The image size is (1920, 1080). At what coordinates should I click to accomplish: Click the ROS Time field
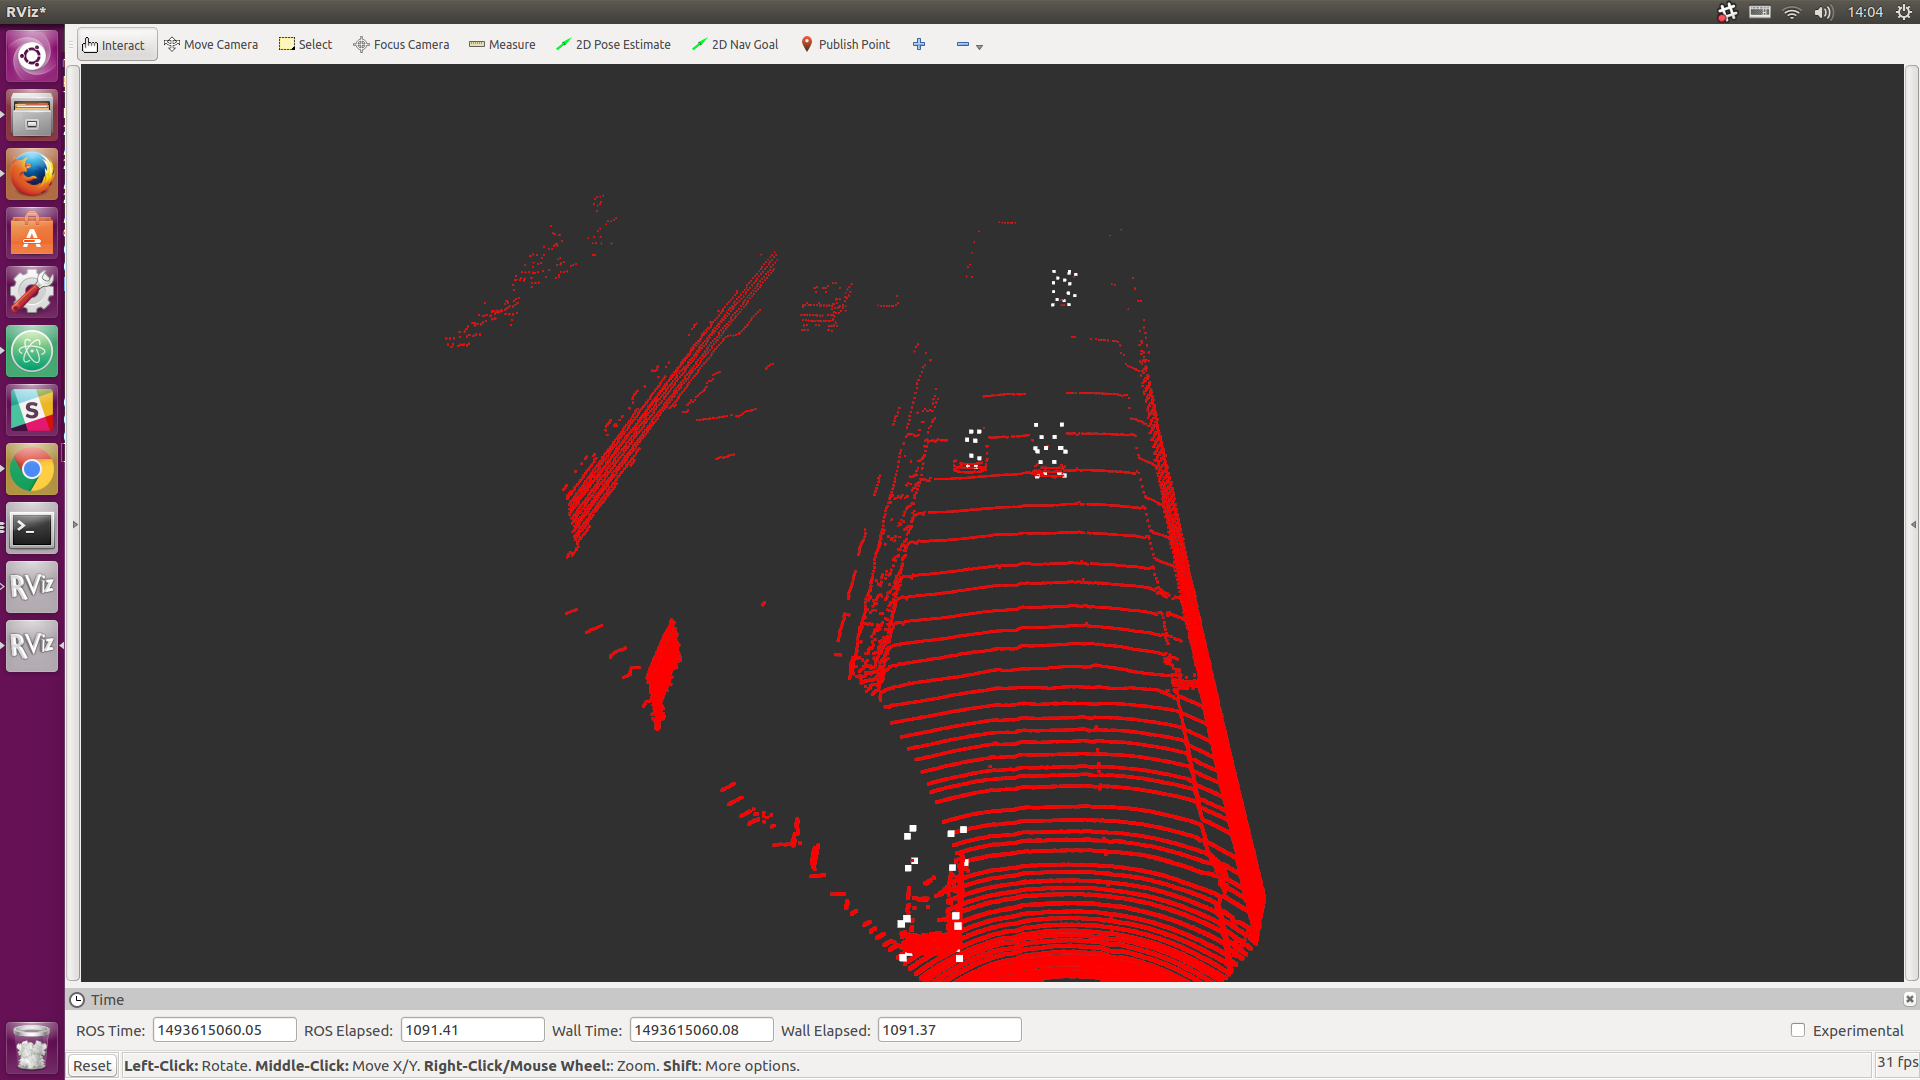pyautogui.click(x=224, y=1030)
